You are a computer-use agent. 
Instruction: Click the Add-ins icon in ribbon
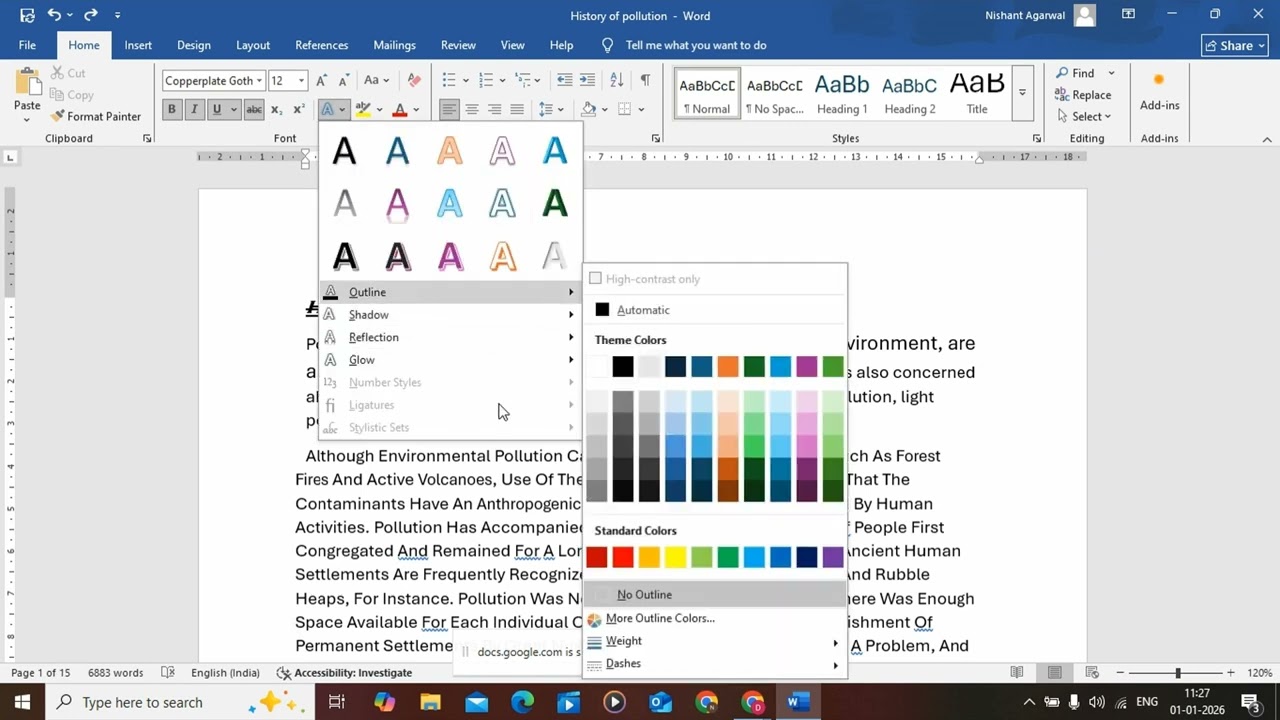1159,80
